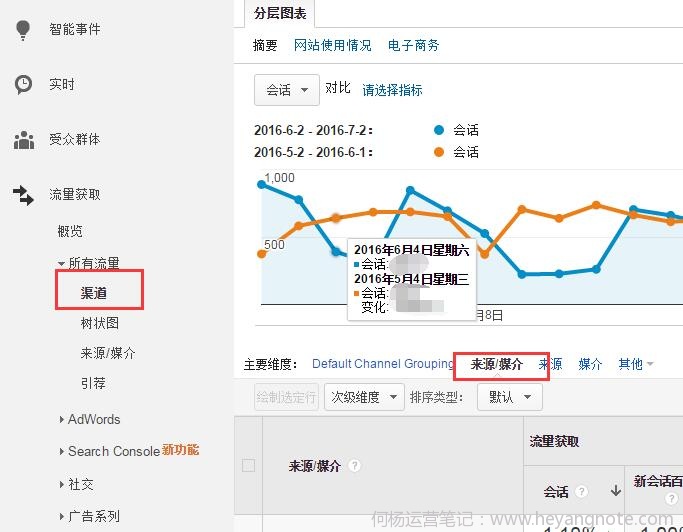Viewport: 683px width, 532px height.
Task: Select 树状图 in the sidebar
Action: 100,323
